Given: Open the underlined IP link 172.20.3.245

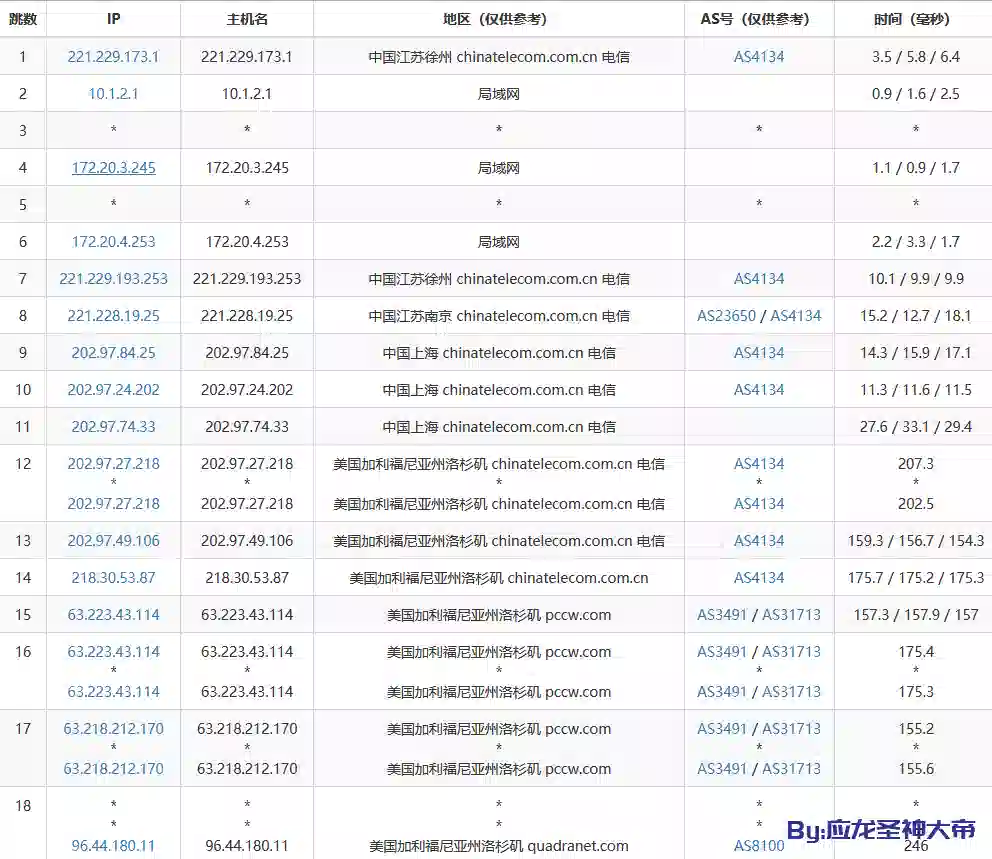Looking at the screenshot, I should (113, 168).
